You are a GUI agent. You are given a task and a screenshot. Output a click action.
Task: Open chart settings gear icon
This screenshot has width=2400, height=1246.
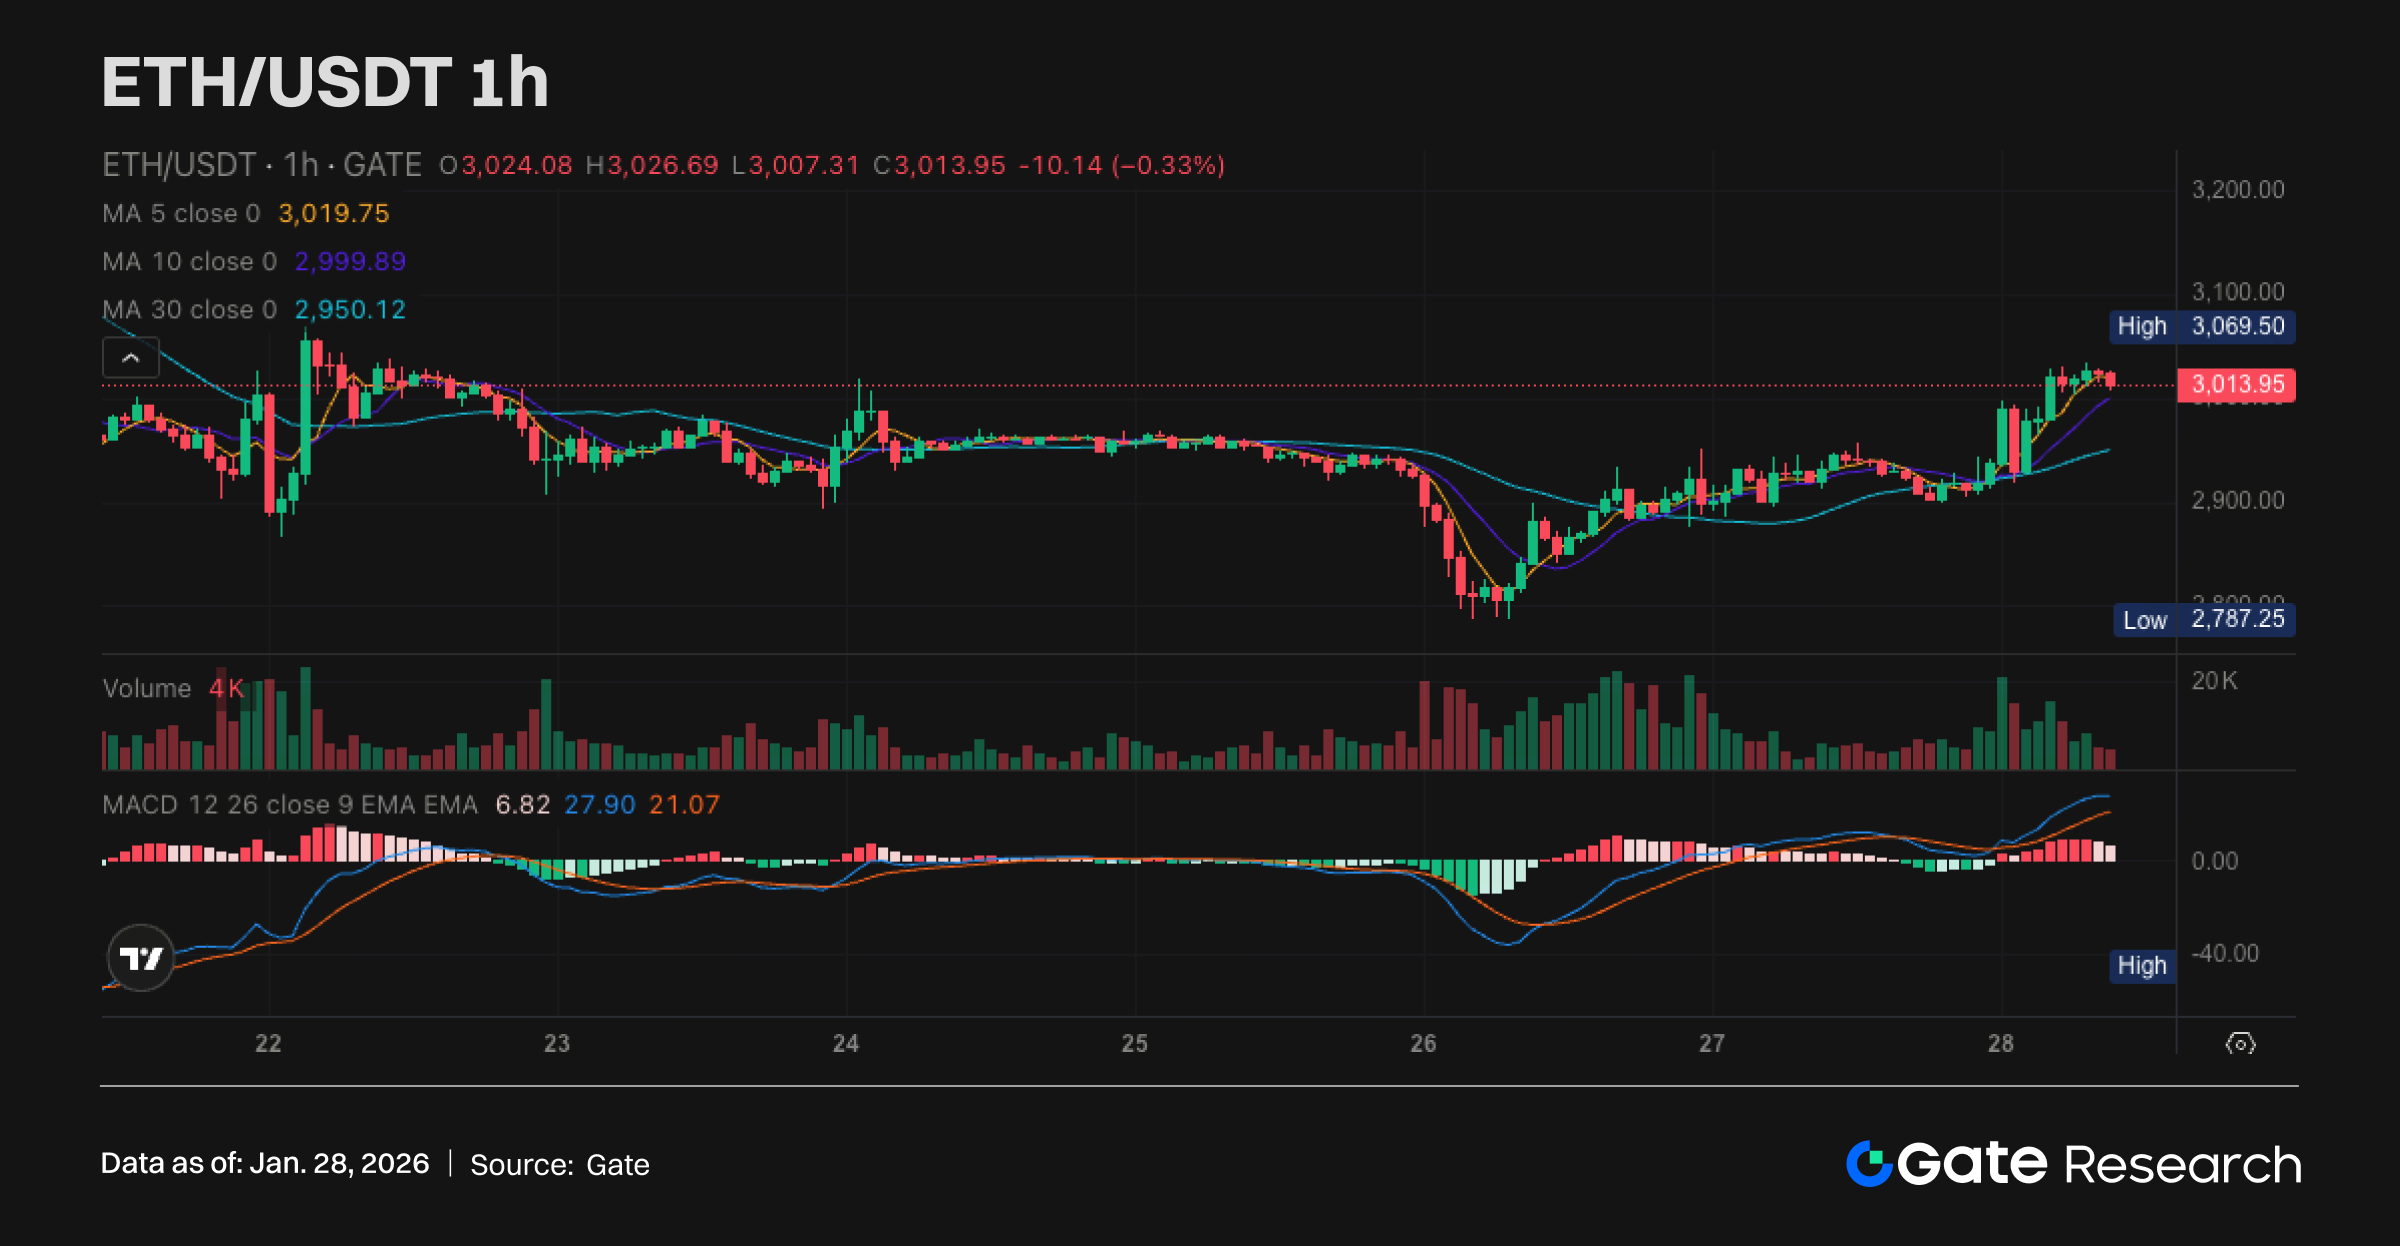[2240, 1044]
